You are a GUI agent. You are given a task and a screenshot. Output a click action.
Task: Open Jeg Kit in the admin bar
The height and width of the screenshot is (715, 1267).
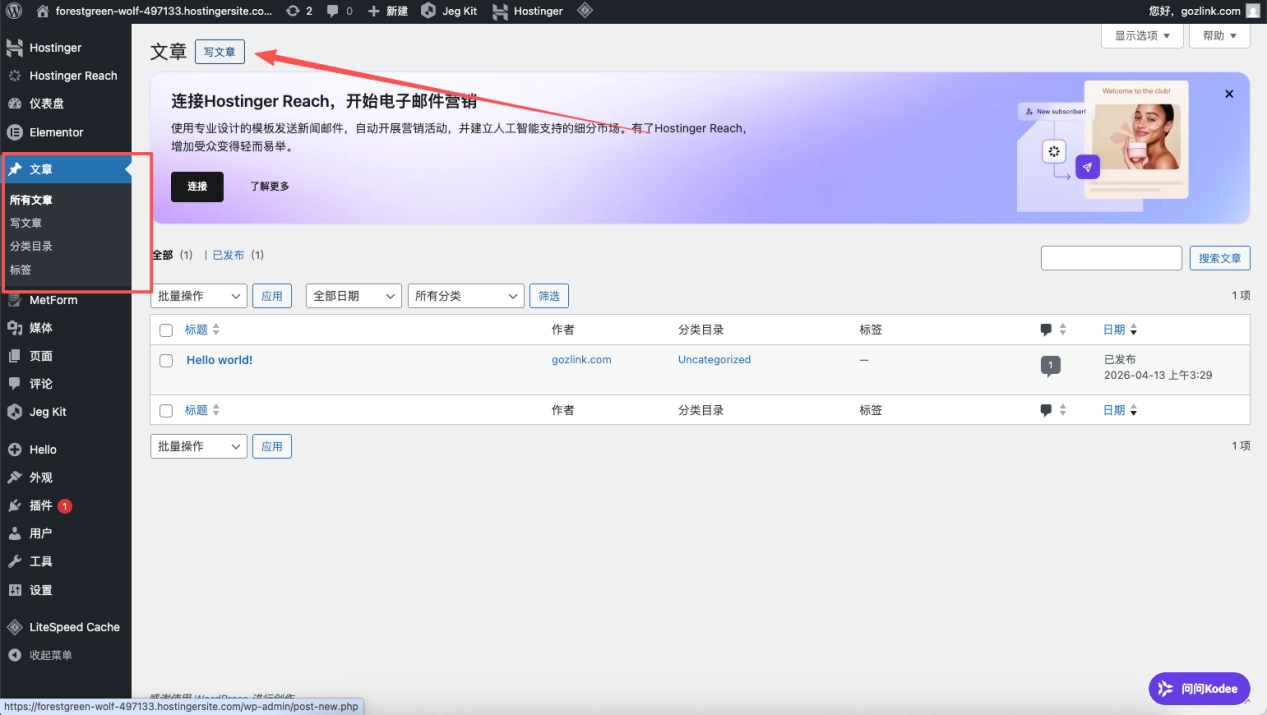(x=448, y=11)
